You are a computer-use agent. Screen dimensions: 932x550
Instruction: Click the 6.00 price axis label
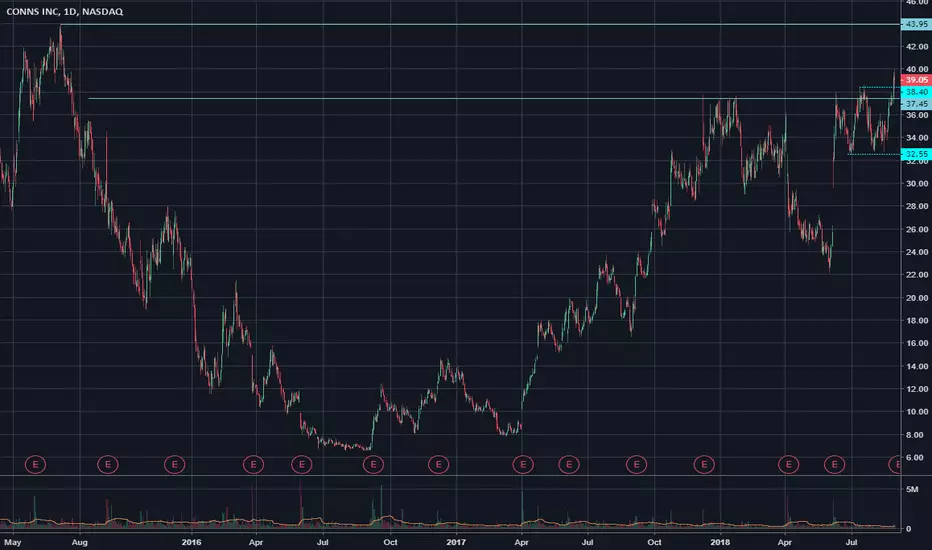[915, 457]
